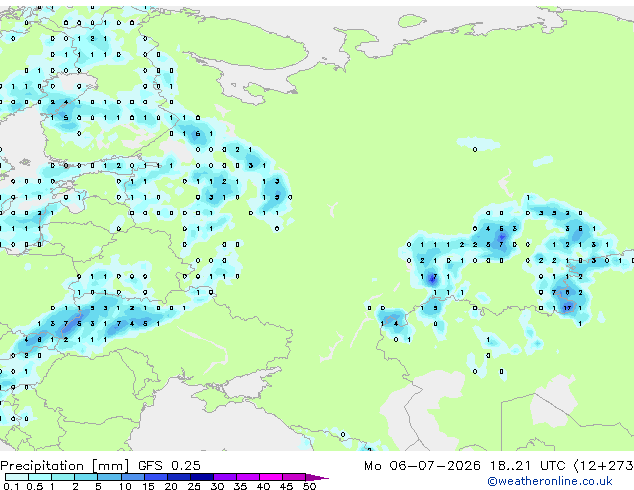Select the 1–2 mm legend color box
The image size is (634, 490).
coord(63,477)
